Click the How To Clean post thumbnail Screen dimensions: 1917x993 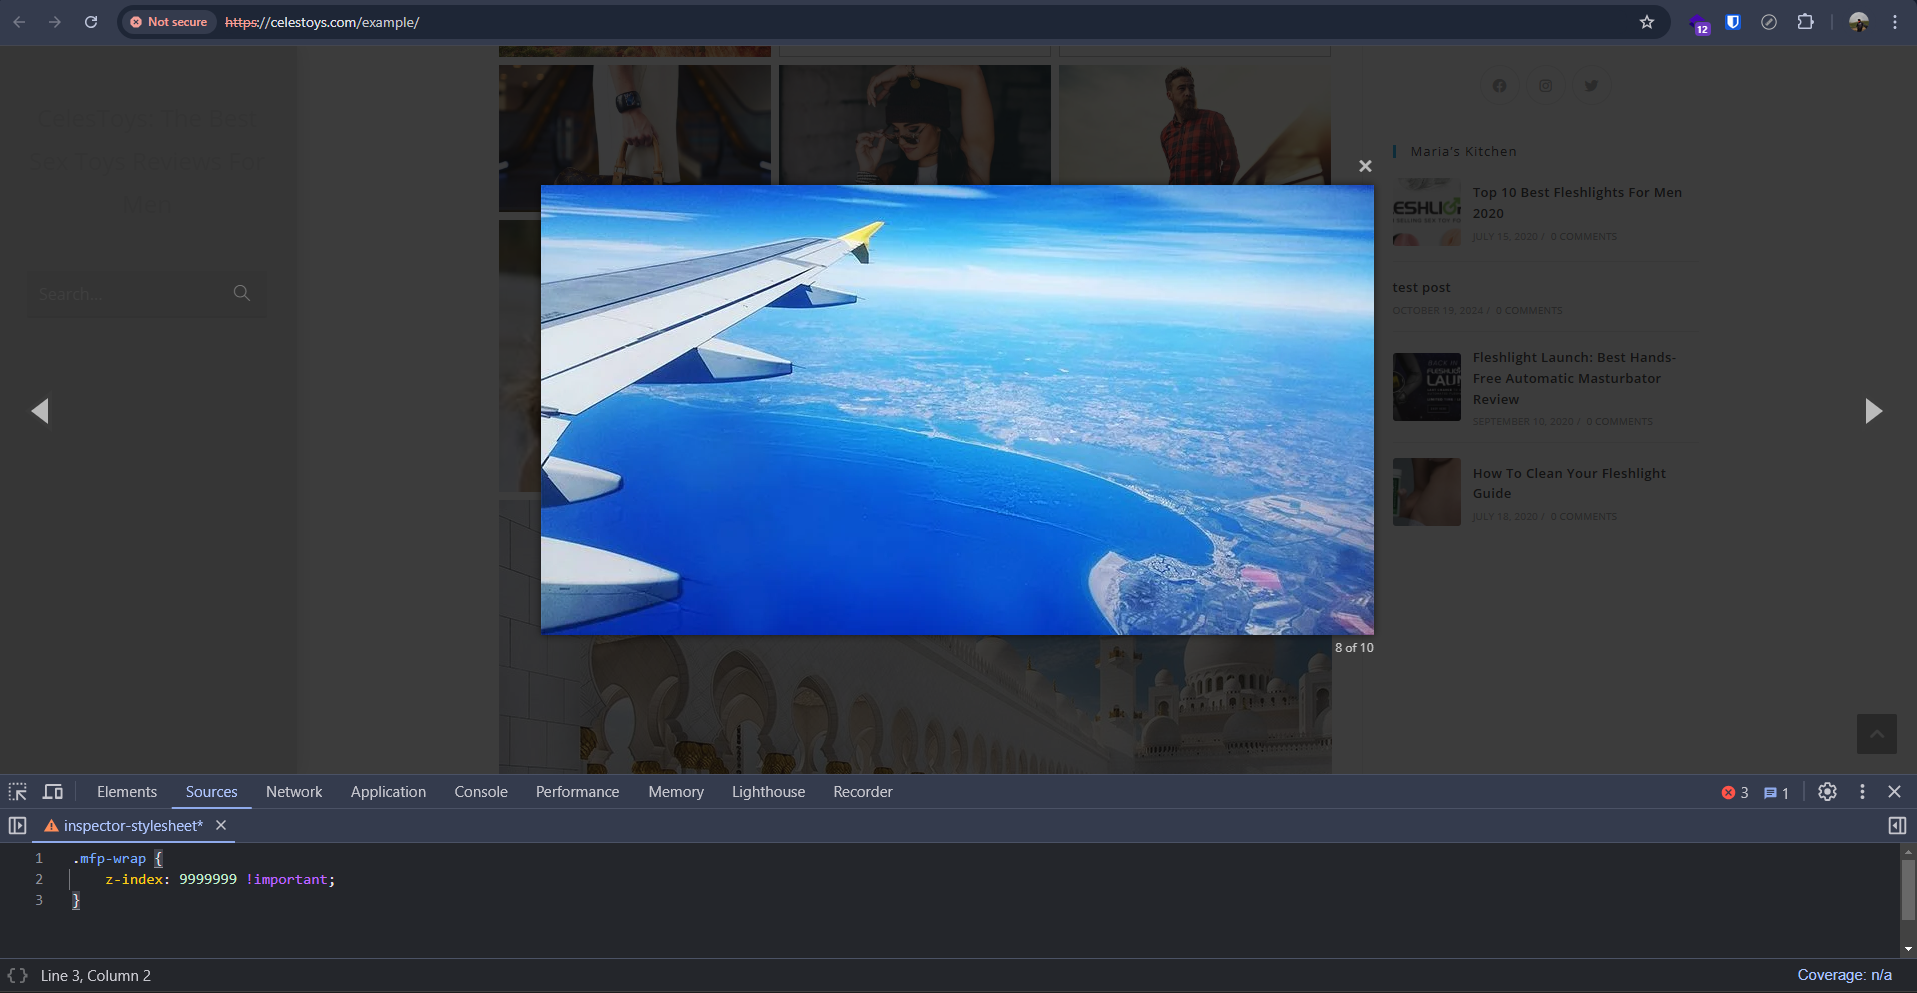(x=1427, y=492)
